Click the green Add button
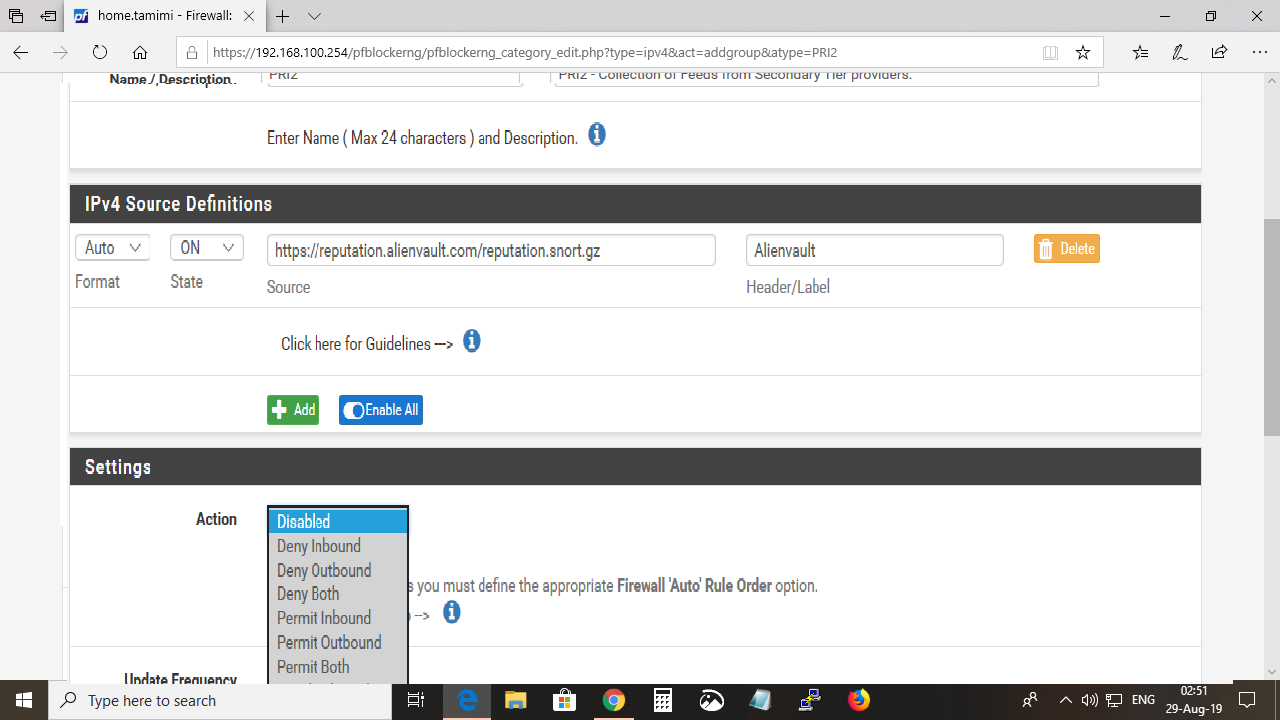Image resolution: width=1280 pixels, height=720 pixels. (293, 410)
